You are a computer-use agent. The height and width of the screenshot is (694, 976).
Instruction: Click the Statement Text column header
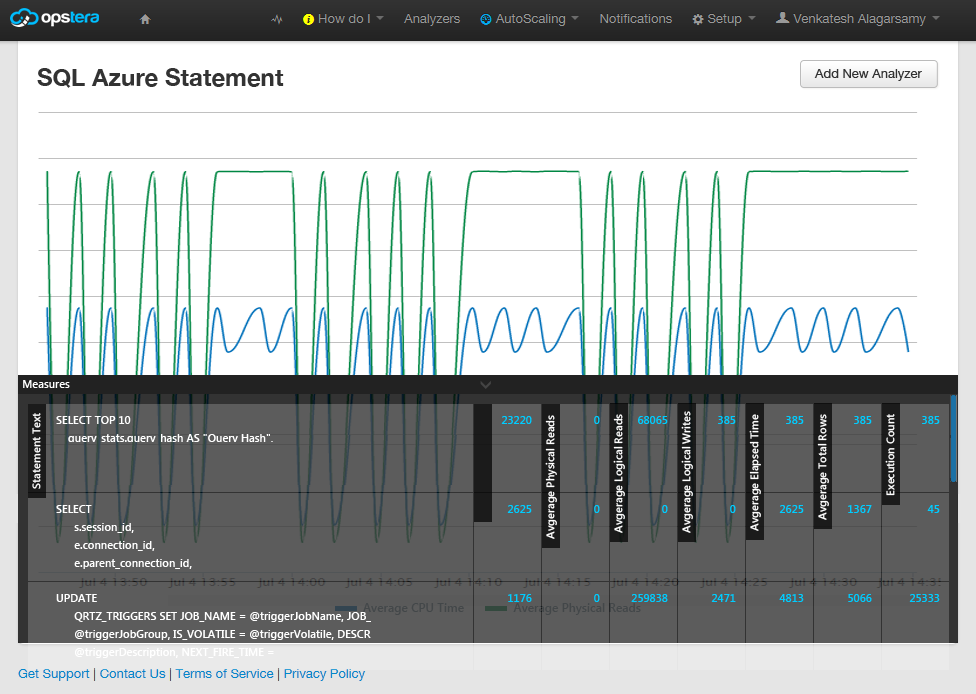(37, 451)
